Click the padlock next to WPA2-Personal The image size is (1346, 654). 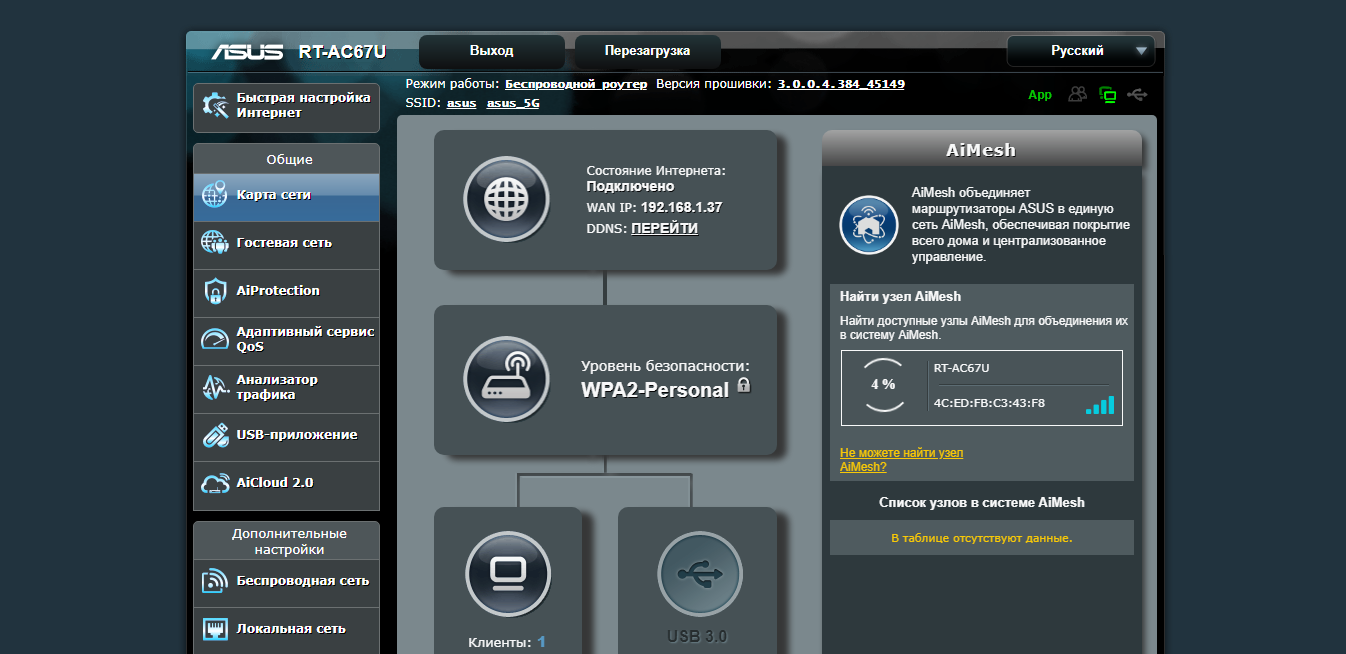(744, 385)
